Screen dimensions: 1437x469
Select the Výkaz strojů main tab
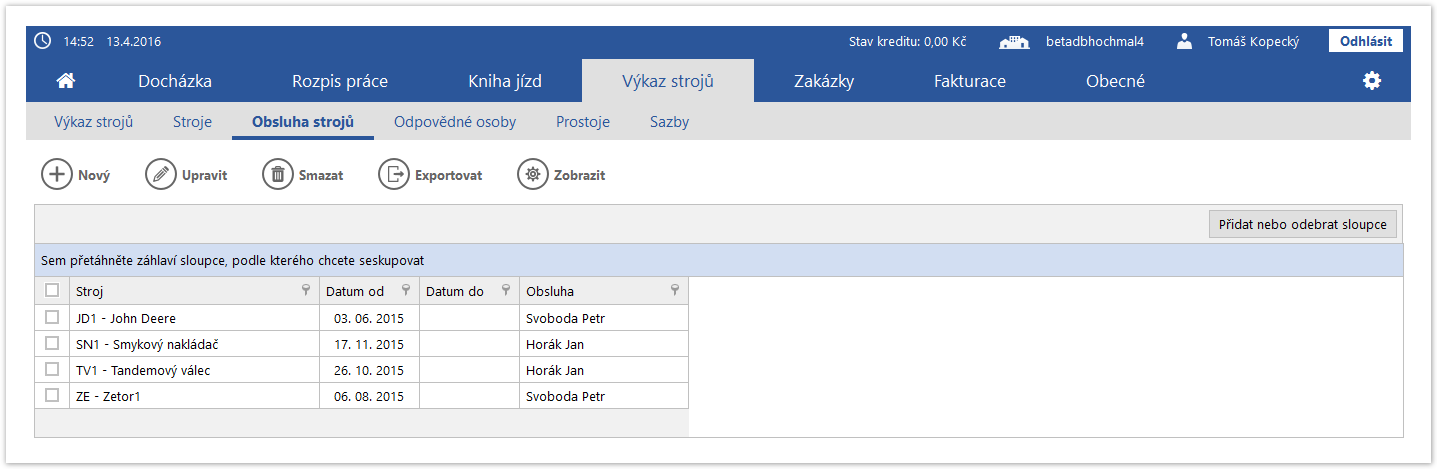(668, 81)
